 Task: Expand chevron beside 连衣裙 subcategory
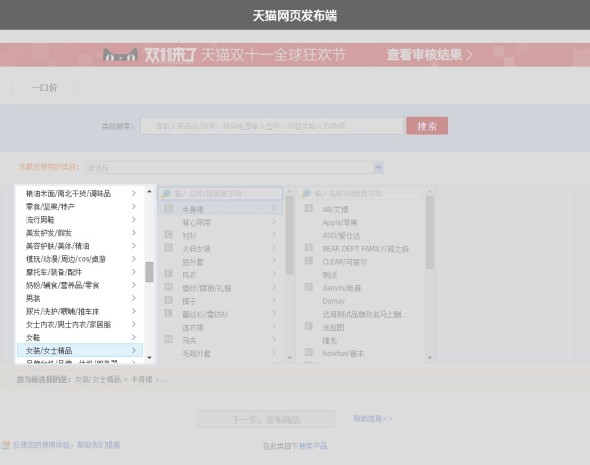[274, 326]
